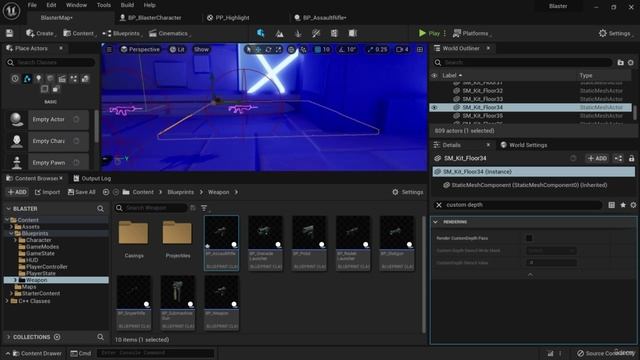
Task: Open the property matrix grid icon in Details
Action: pyautogui.click(x=611, y=205)
